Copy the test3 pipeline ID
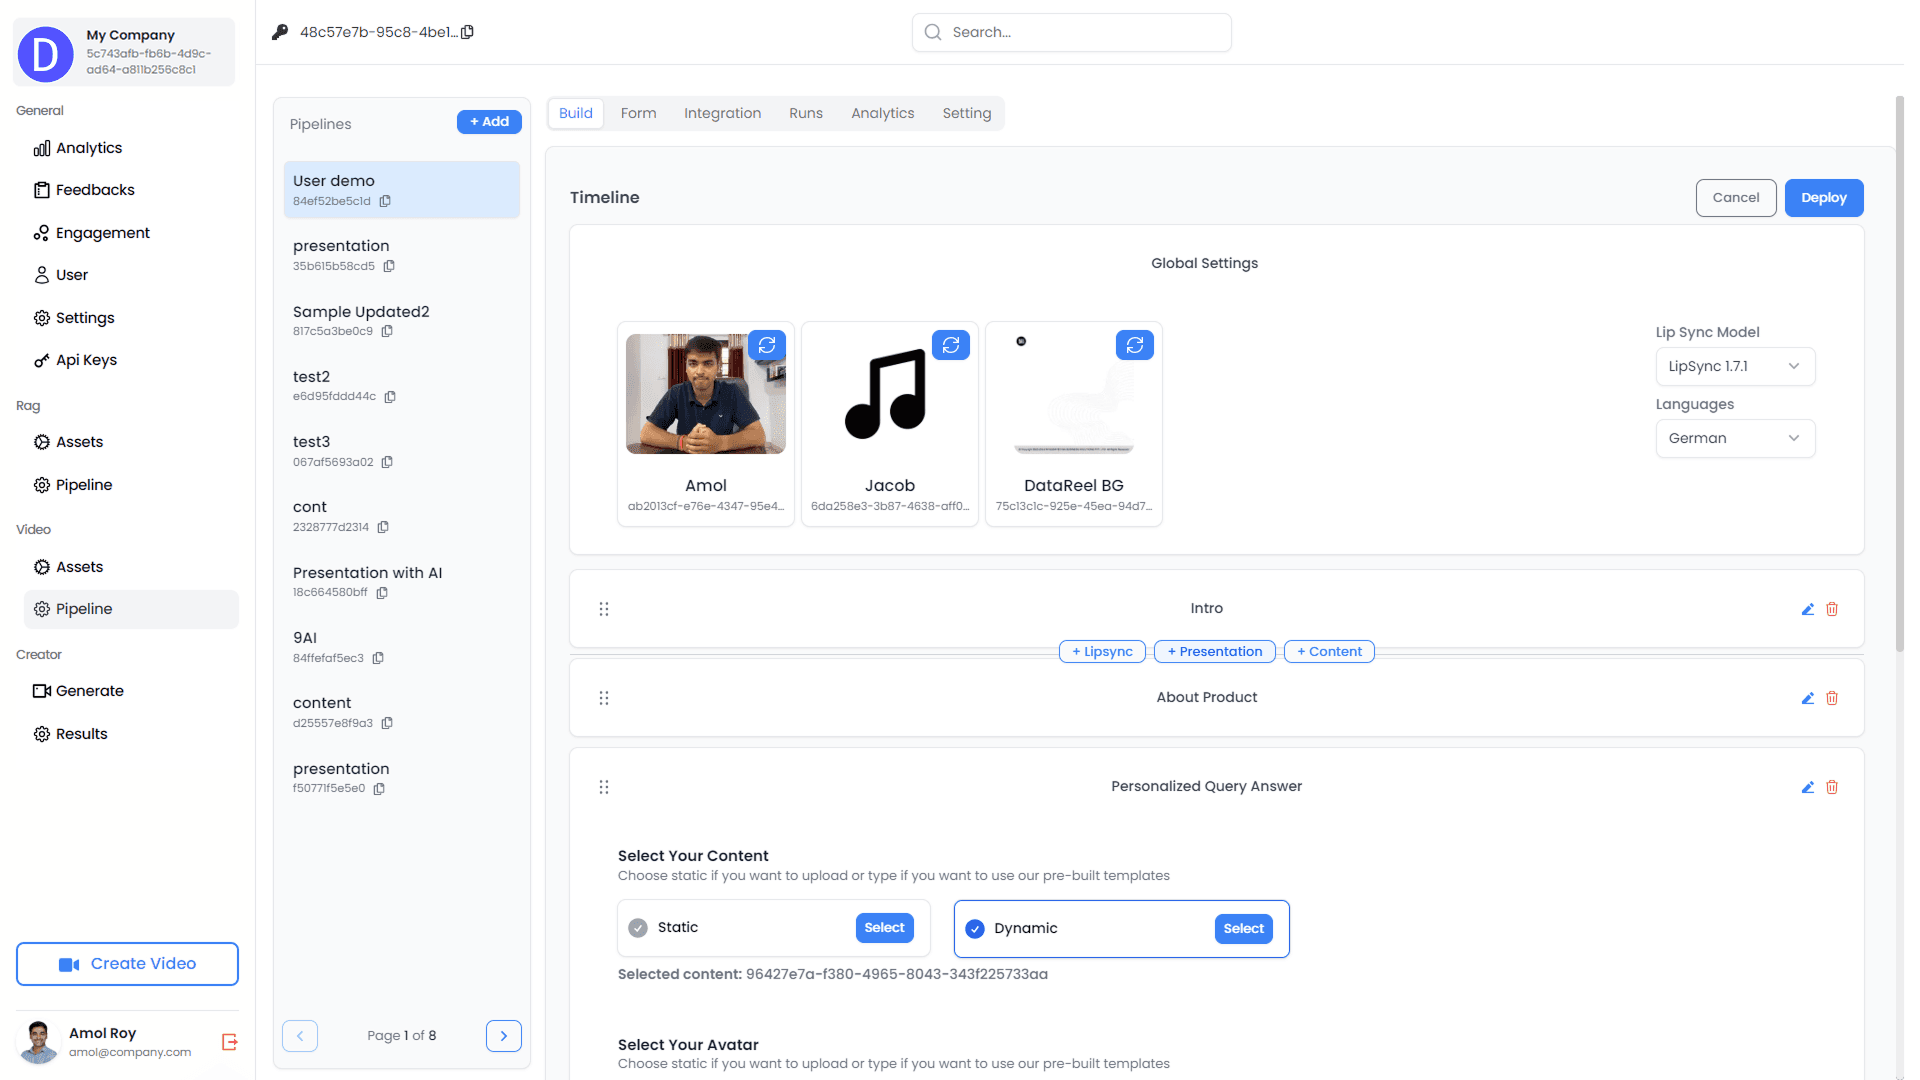1920x1080 pixels. coord(387,462)
